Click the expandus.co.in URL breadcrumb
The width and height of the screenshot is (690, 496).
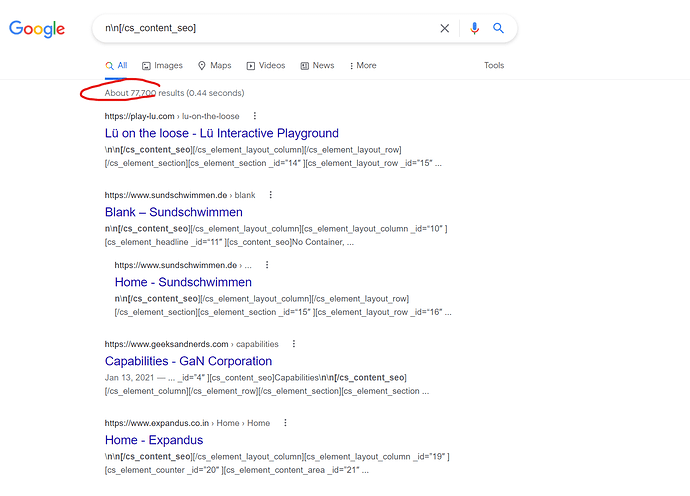pos(187,423)
